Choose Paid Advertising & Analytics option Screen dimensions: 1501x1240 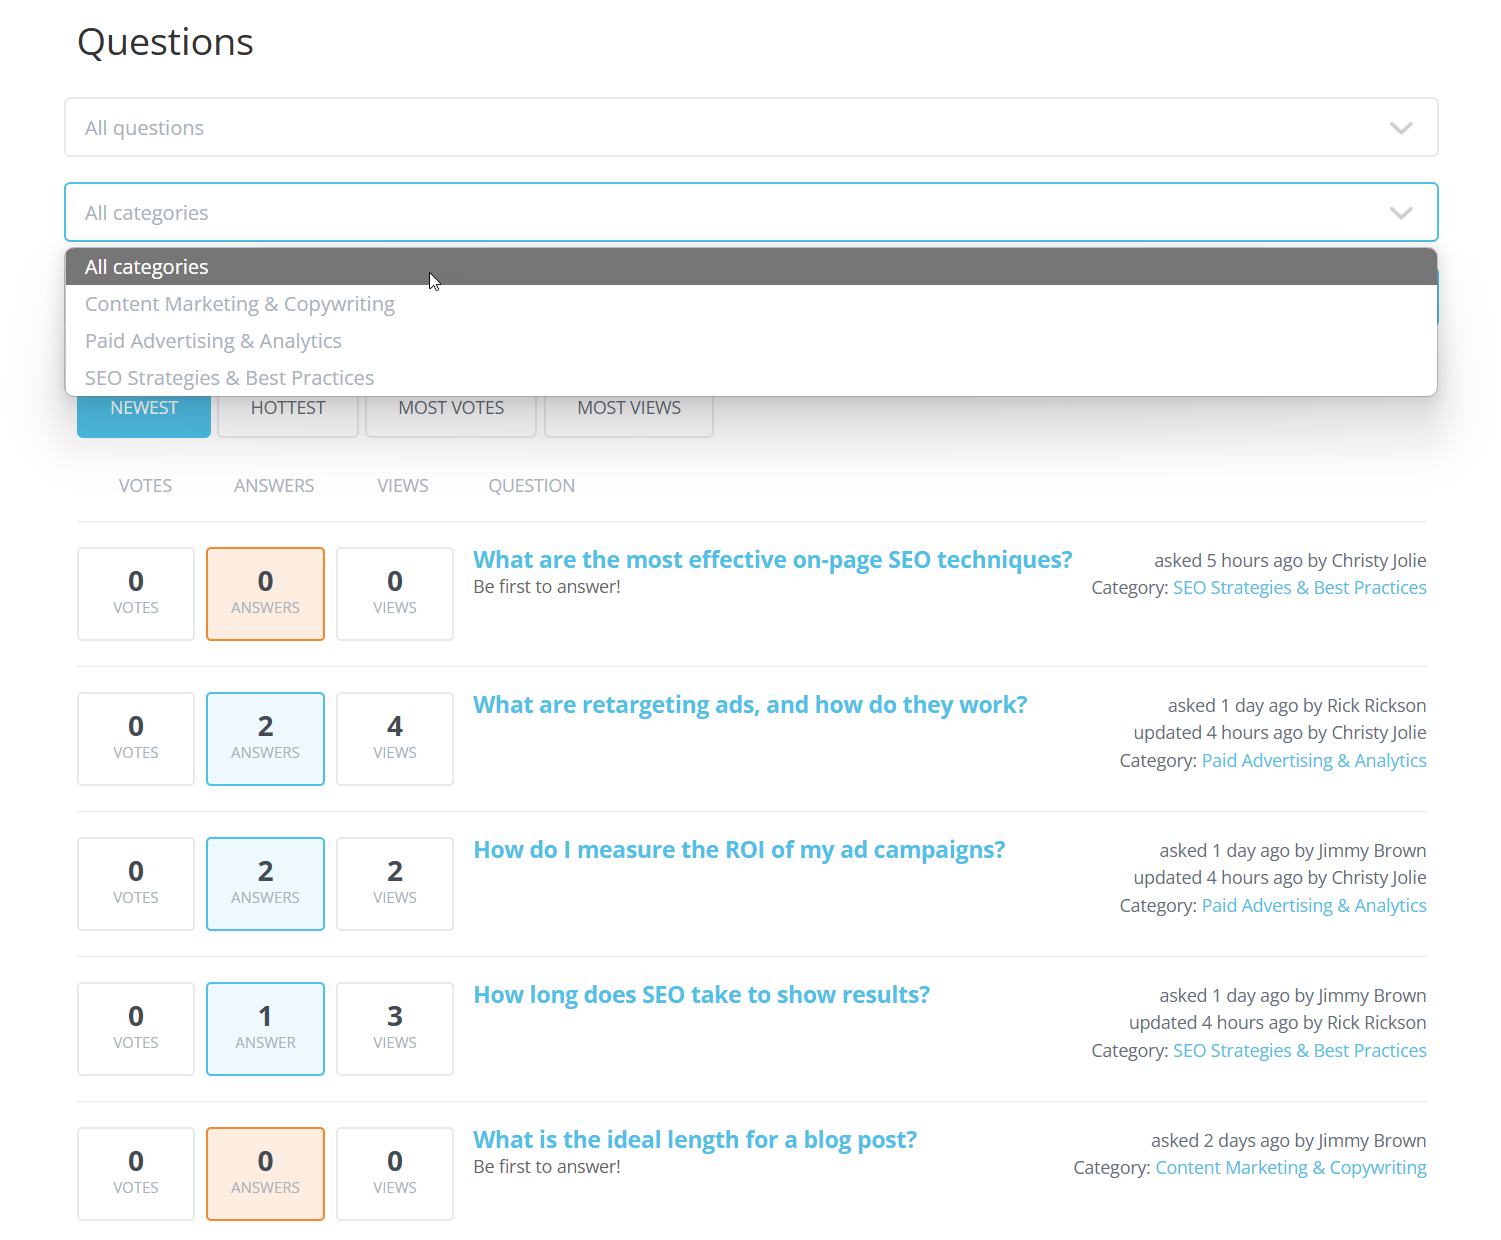751,341
